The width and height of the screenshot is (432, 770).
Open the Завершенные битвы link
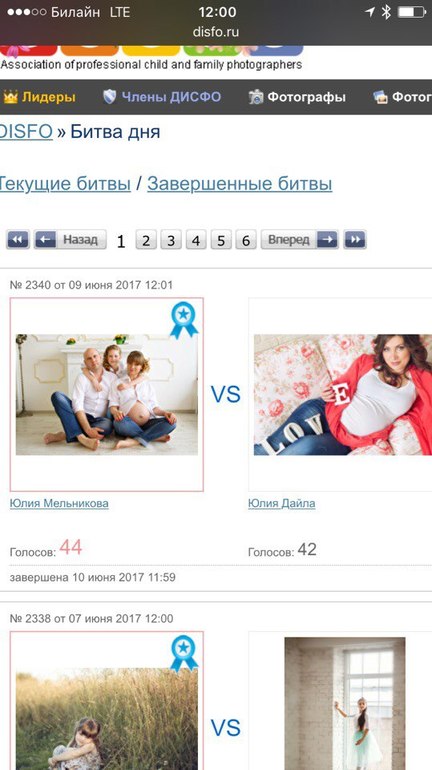tap(240, 184)
